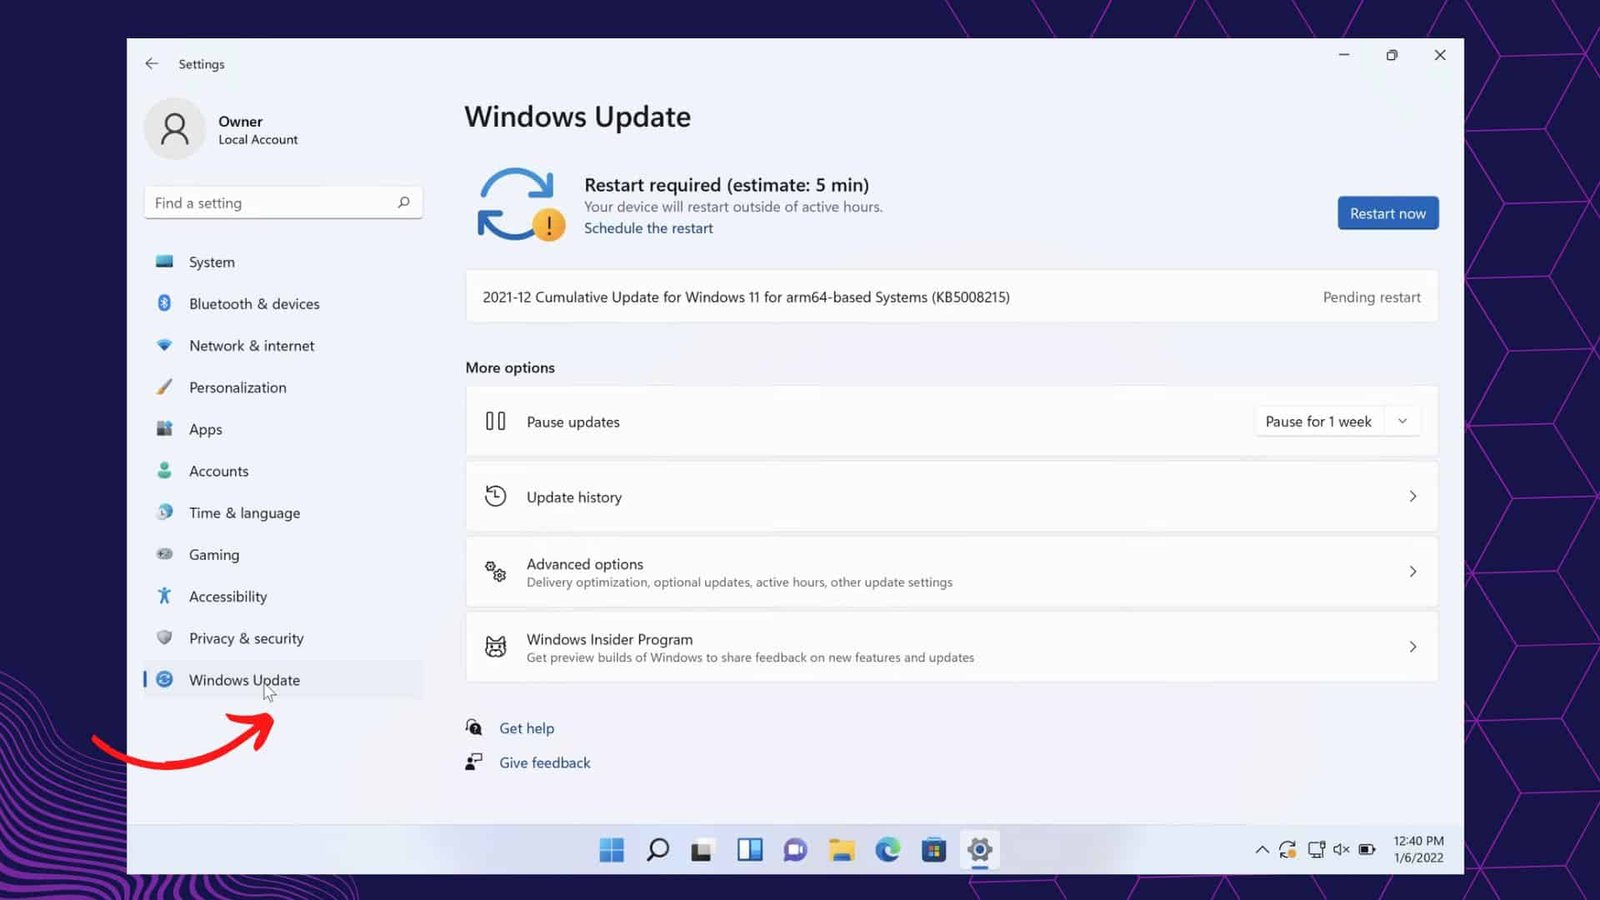1600x900 pixels.
Task: Launch Microsoft Edge from the taskbar
Action: point(888,850)
